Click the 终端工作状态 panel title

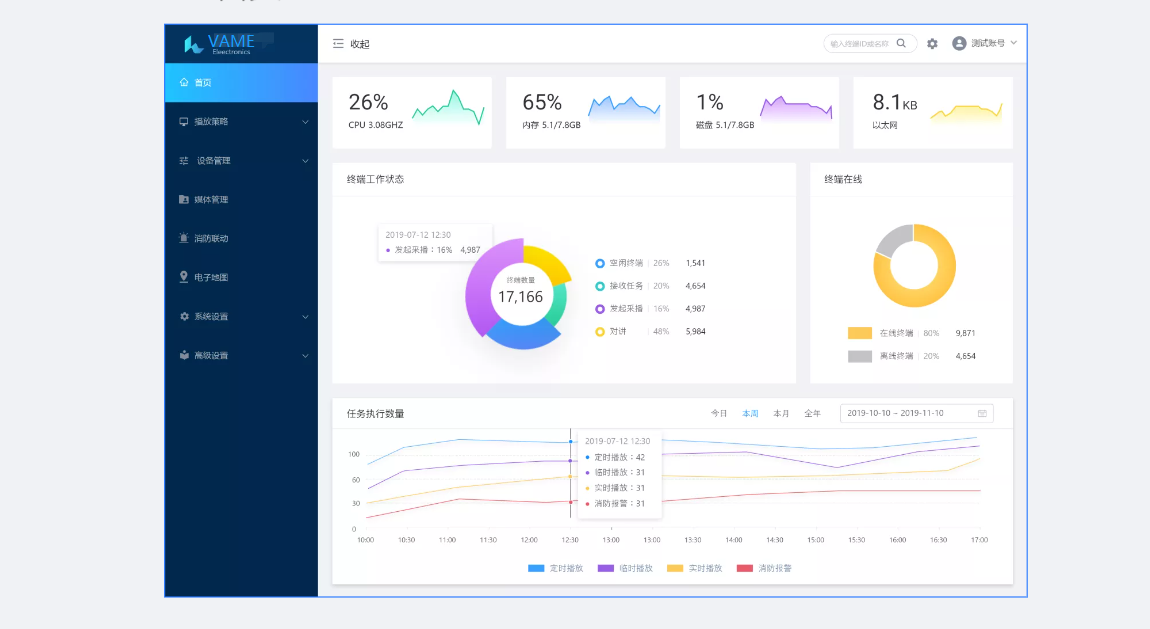376,180
